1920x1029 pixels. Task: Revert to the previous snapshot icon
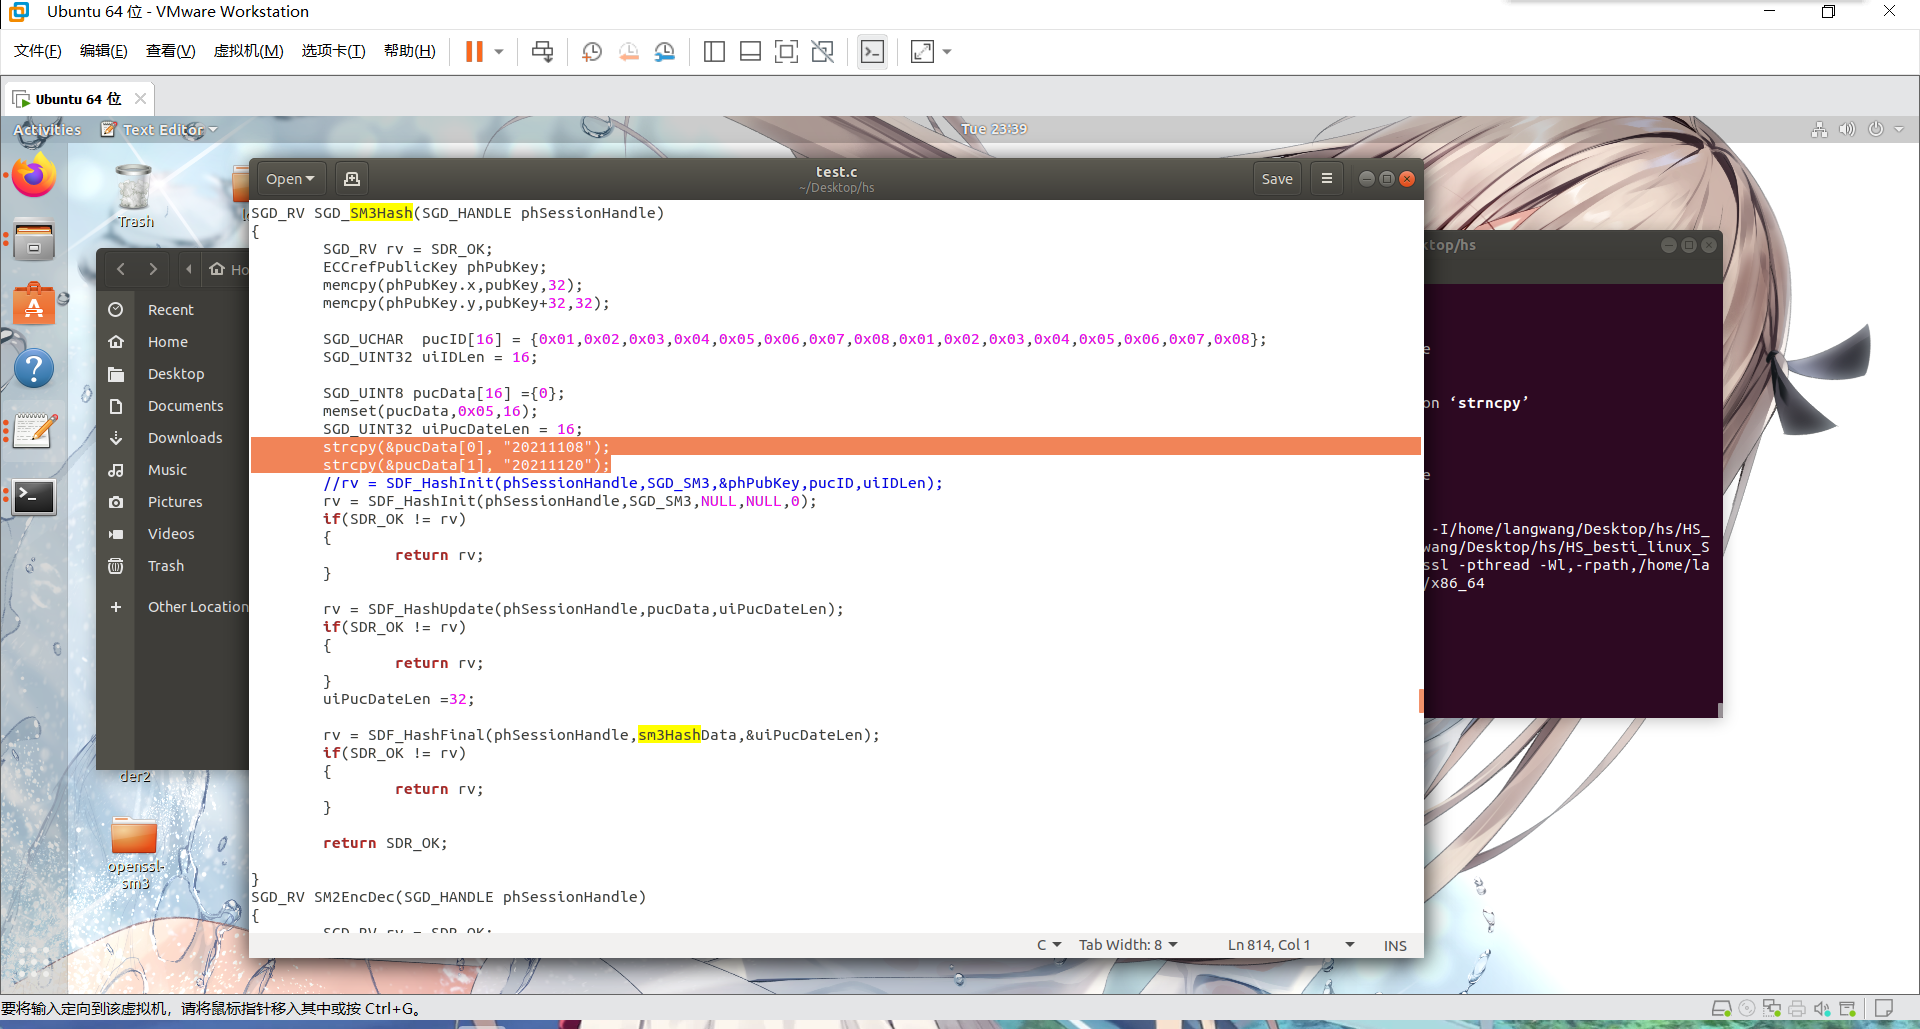tap(628, 51)
